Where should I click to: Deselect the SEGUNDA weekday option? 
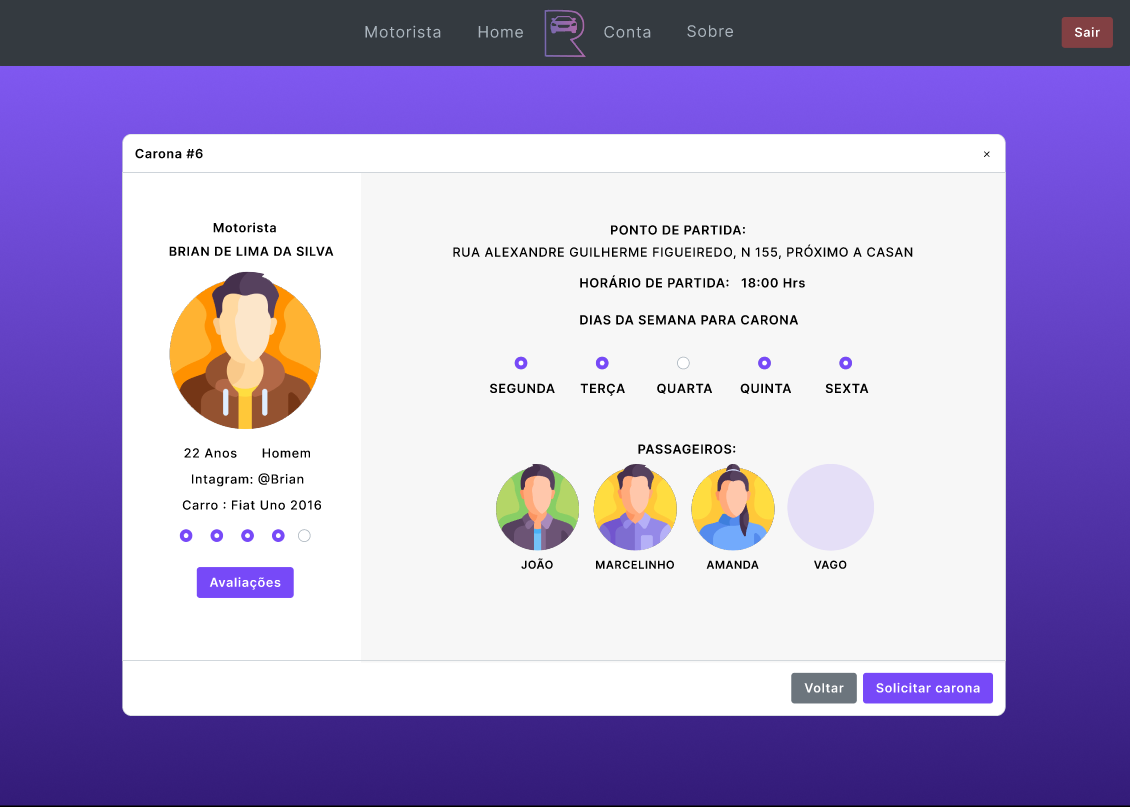point(521,363)
